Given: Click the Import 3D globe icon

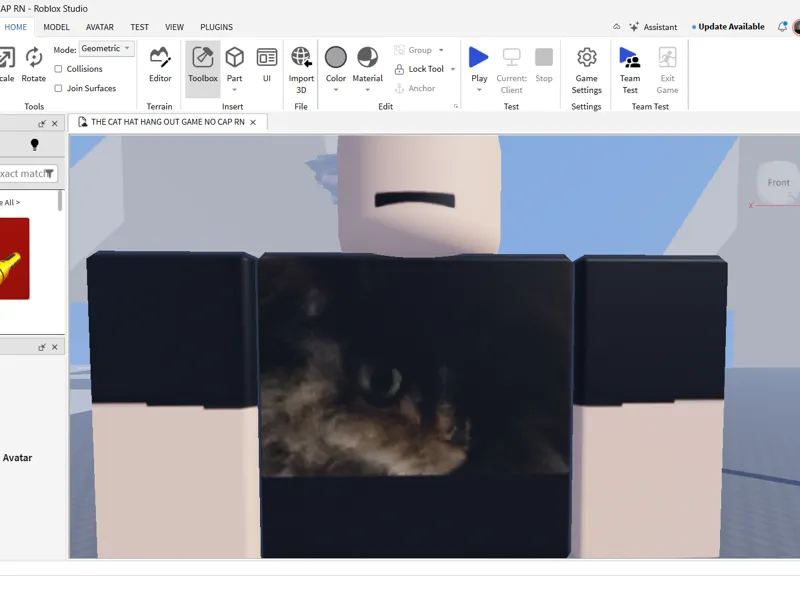Looking at the screenshot, I should (x=301, y=57).
